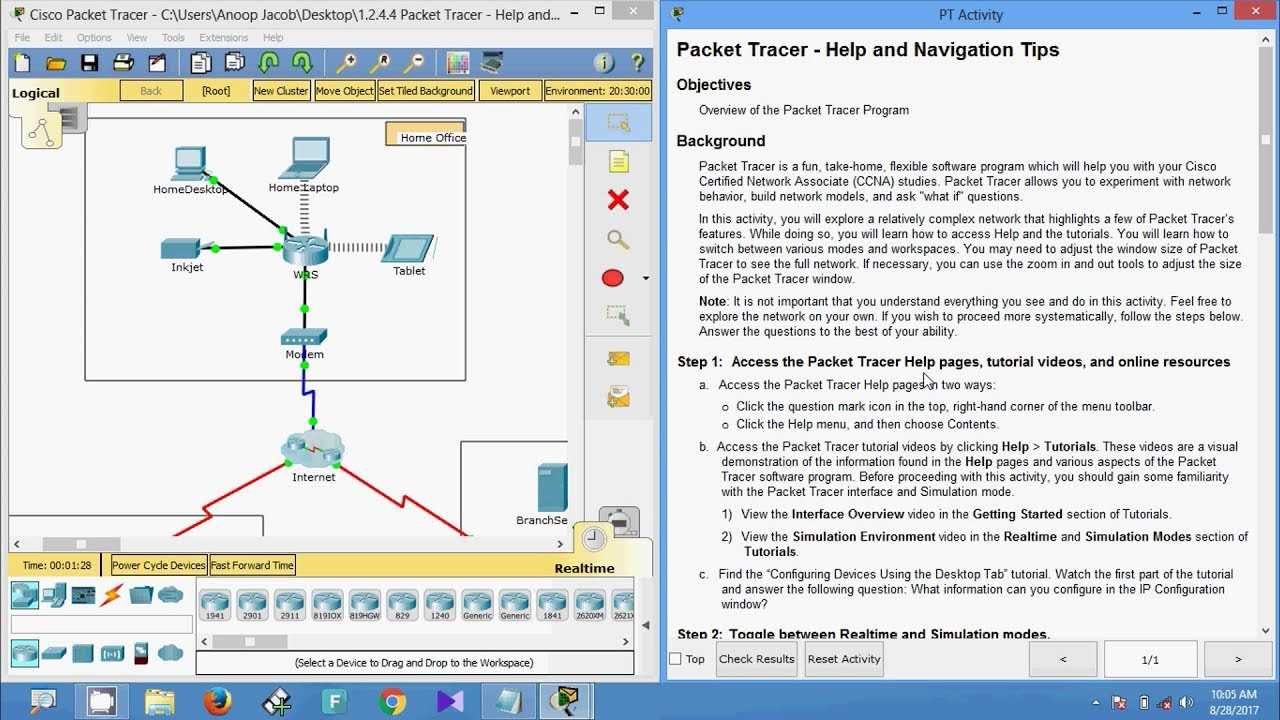Click the Power Cycle Devices button
Screen dimensions: 1280x720
158,565
